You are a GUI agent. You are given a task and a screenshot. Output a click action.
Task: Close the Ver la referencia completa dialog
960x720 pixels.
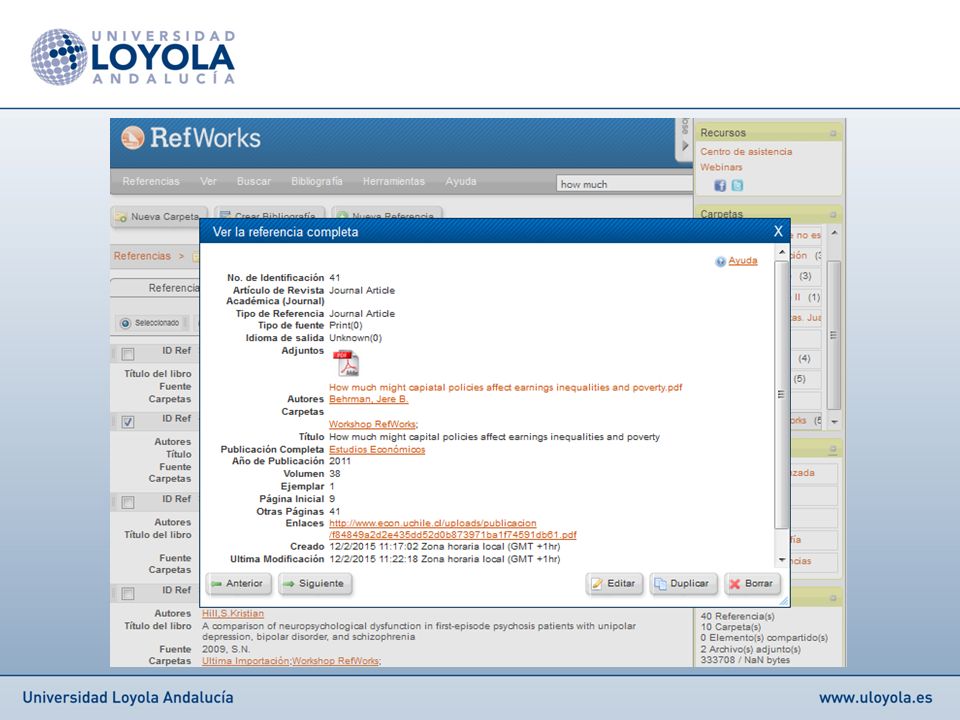click(778, 231)
